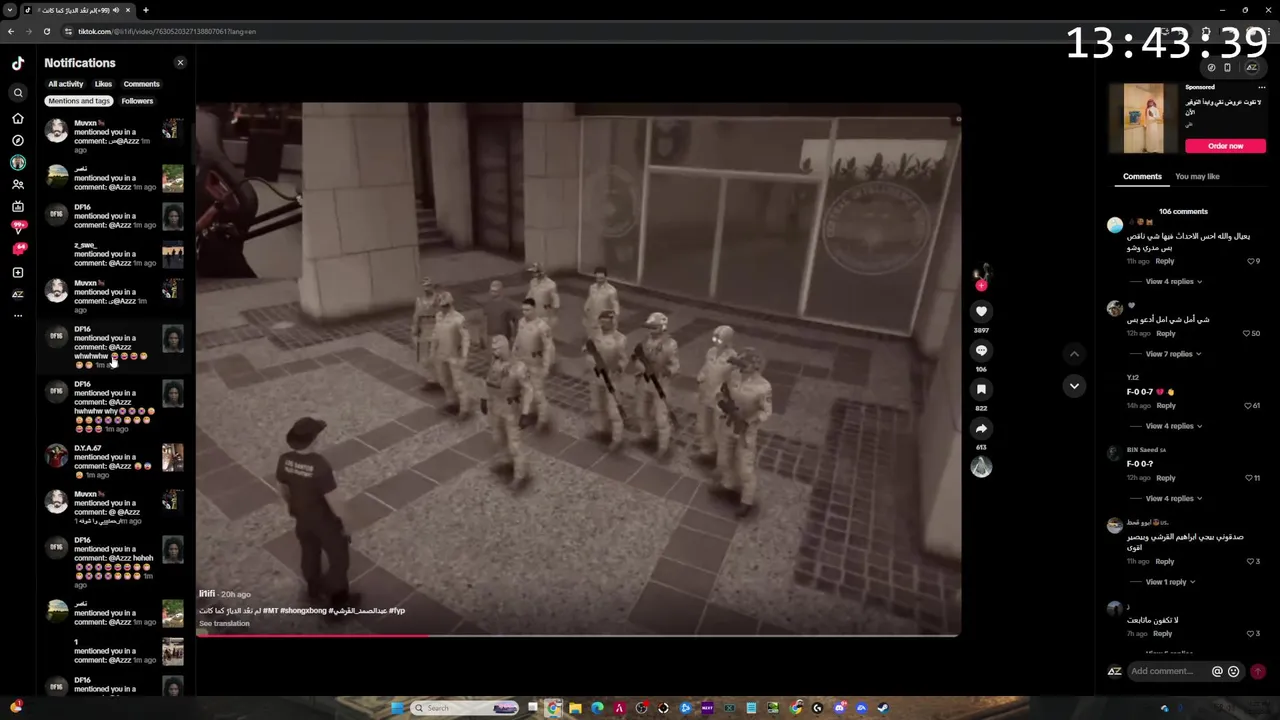Viewport: 1280px width, 720px height.
Task: Switch to Comments notifications filter
Action: pyautogui.click(x=141, y=84)
